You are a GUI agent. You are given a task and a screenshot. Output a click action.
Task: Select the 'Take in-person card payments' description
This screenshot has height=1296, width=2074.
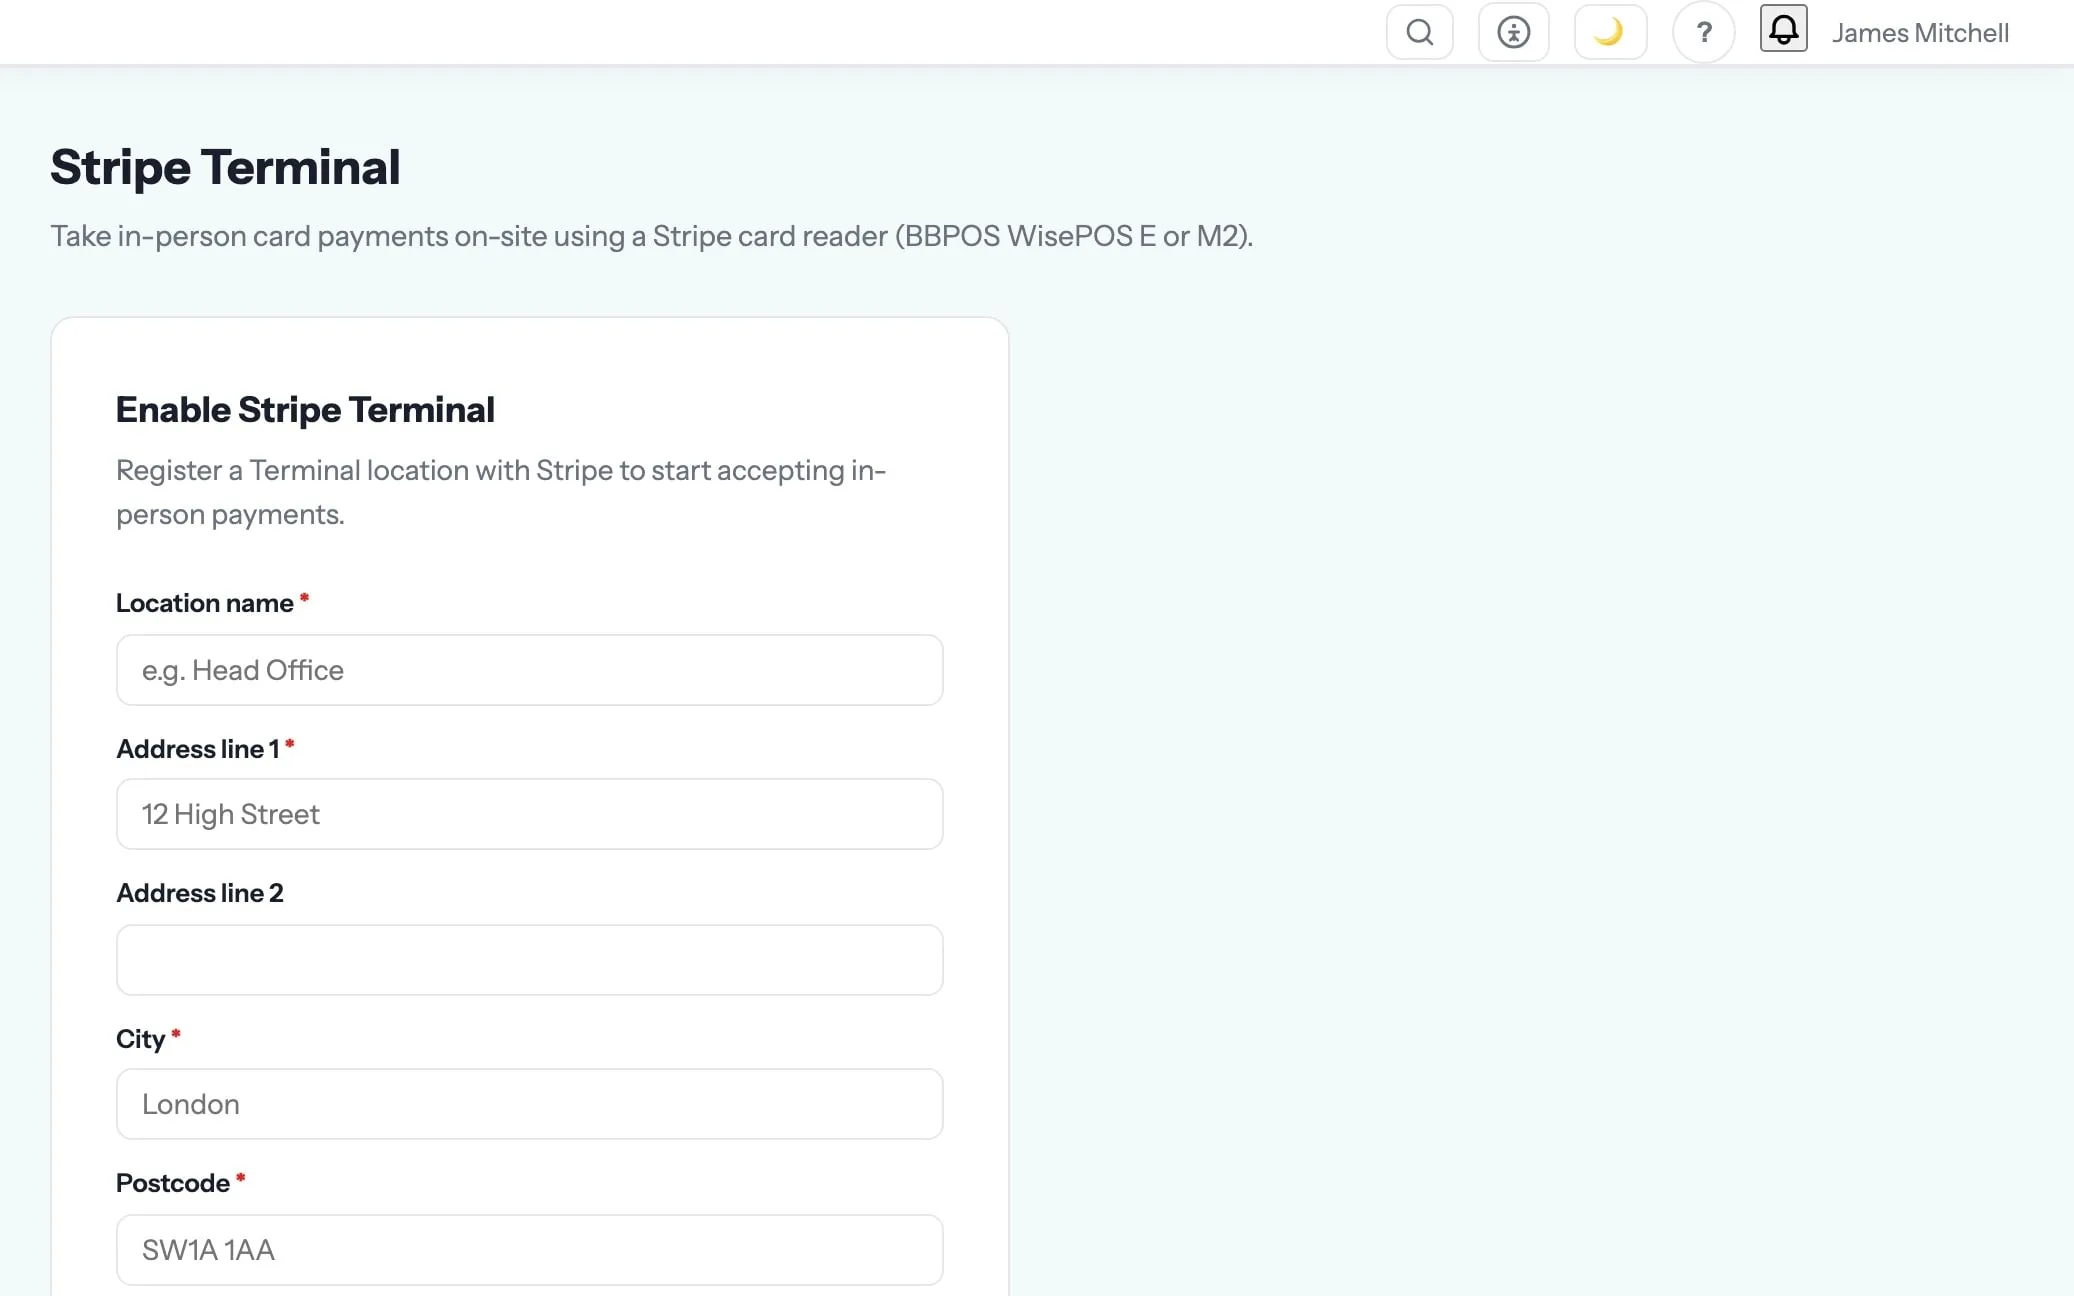click(652, 236)
